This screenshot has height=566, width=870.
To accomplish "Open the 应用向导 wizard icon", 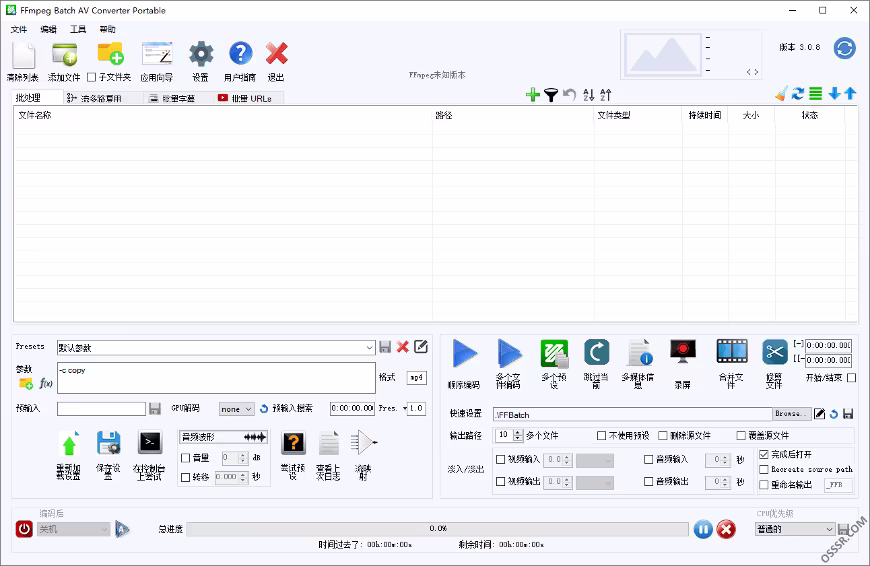I will point(157,54).
